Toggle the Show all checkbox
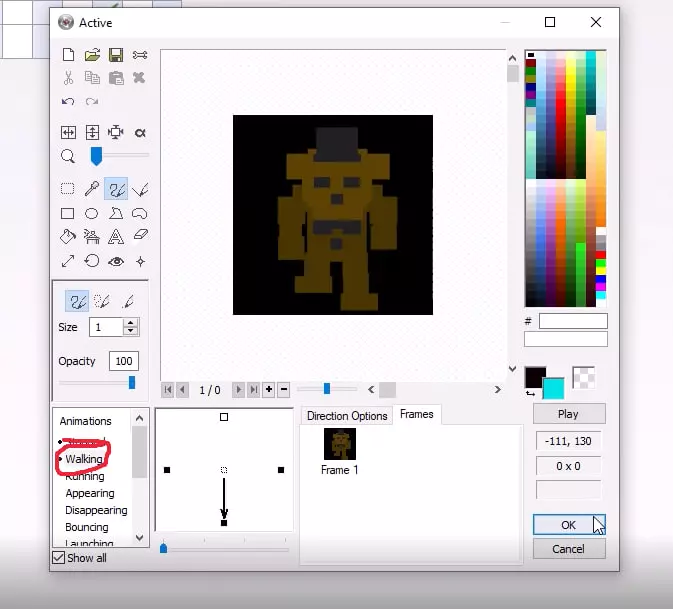 (58, 557)
